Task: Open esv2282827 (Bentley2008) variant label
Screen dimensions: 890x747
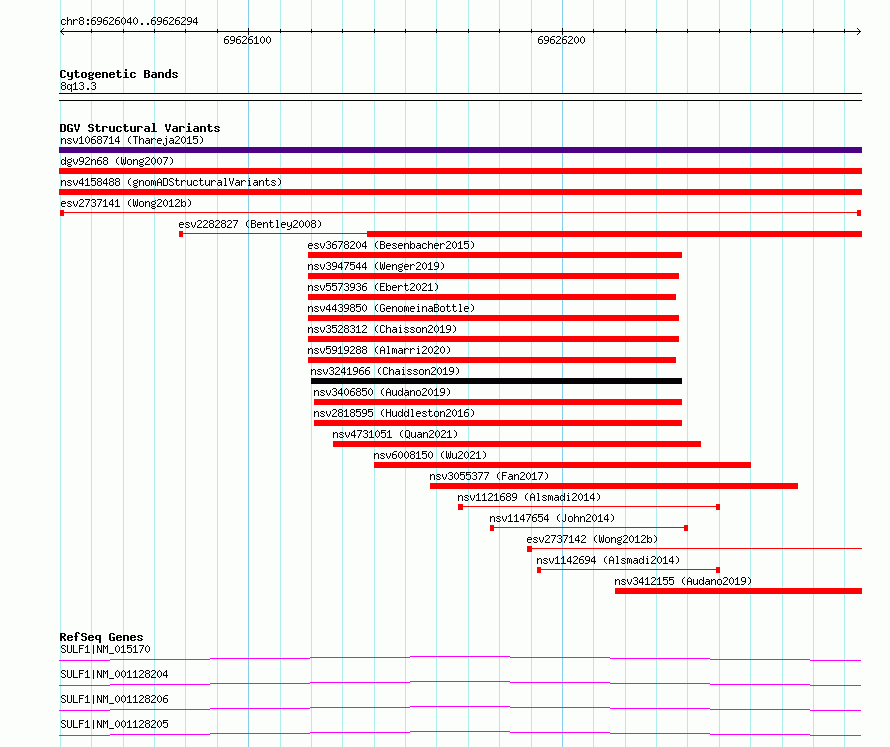Action: click(250, 224)
